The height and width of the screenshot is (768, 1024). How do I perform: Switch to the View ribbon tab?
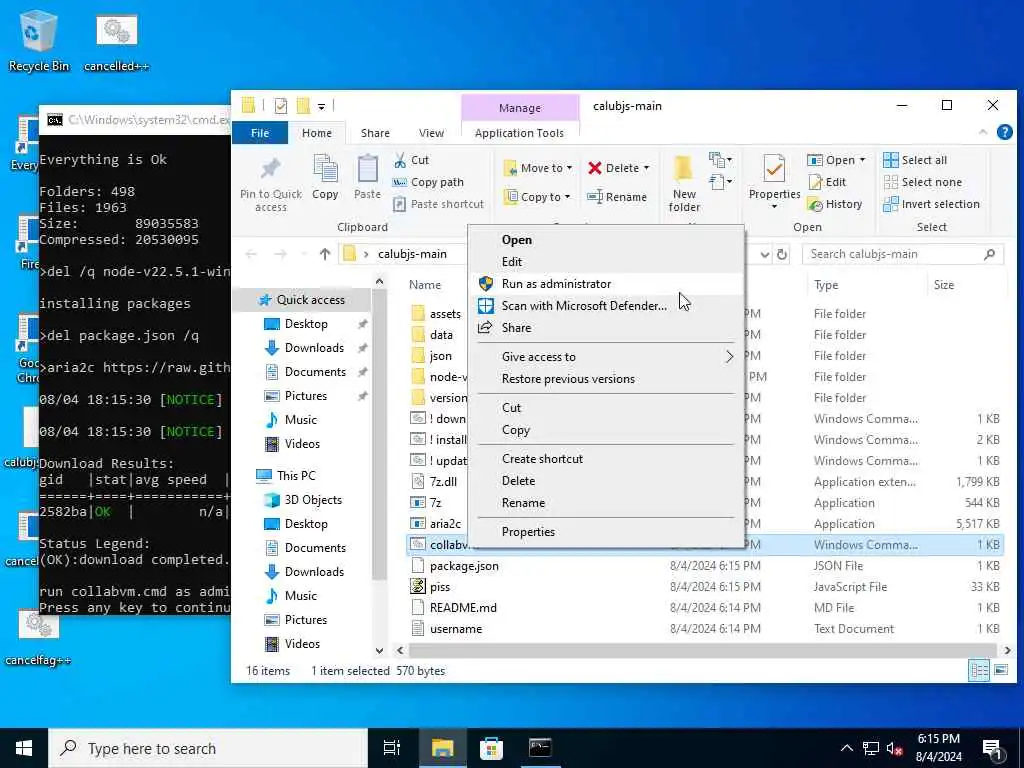431,133
